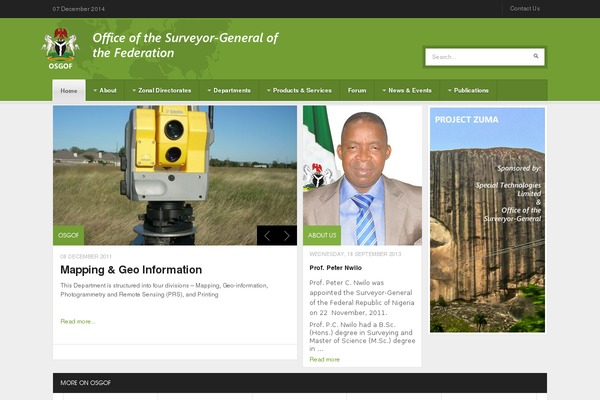
Task: Open the Home tab
Action: (69, 91)
